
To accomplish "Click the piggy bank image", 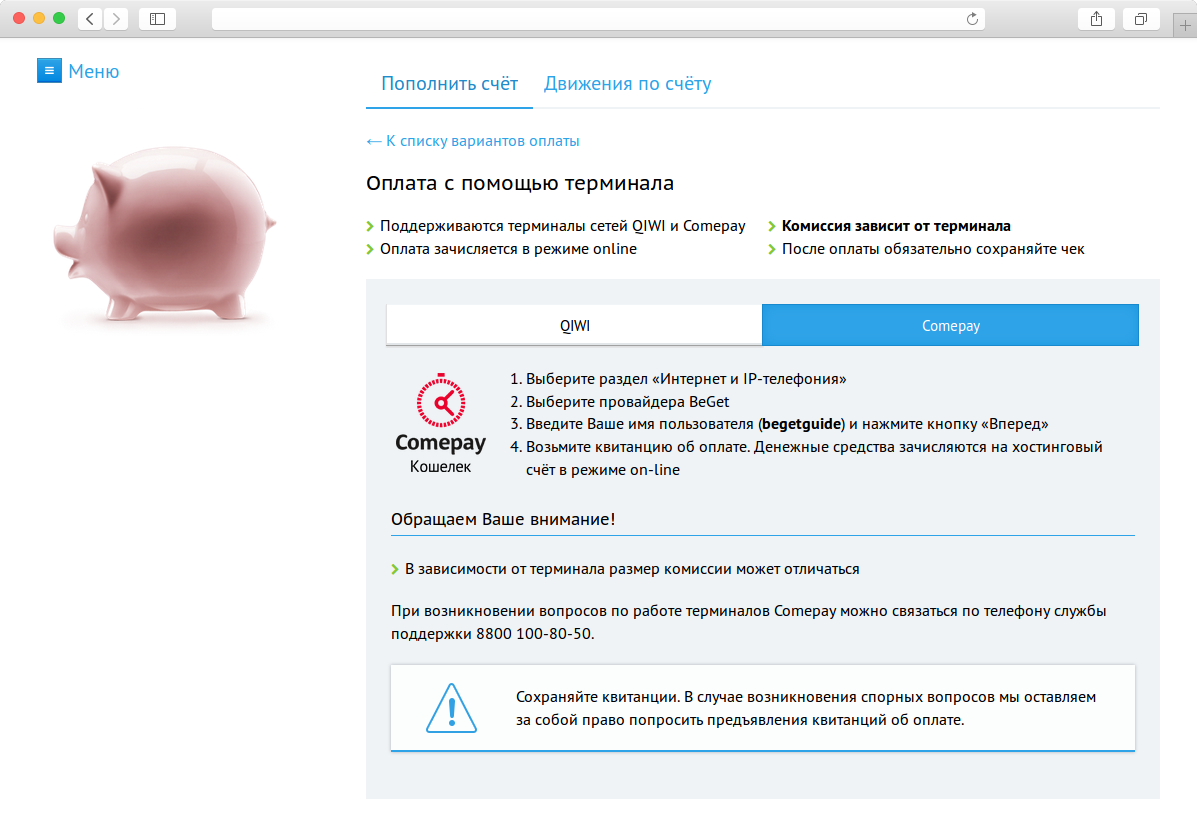I will 165,233.
